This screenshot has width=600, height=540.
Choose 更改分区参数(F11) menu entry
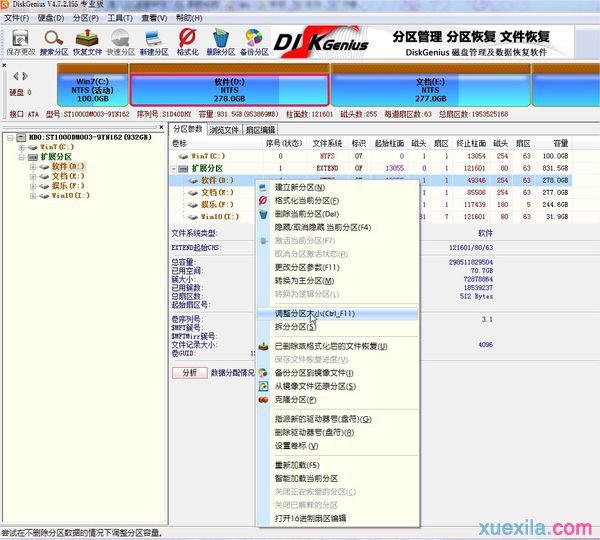[x=338, y=267]
